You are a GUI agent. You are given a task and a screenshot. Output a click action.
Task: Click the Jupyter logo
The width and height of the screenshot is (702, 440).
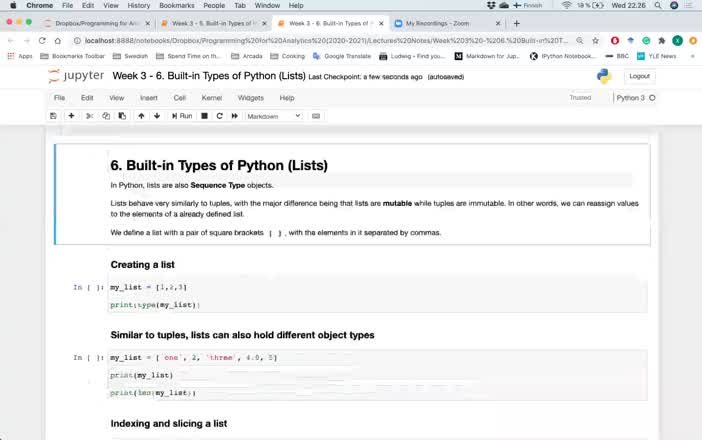click(x=76, y=76)
